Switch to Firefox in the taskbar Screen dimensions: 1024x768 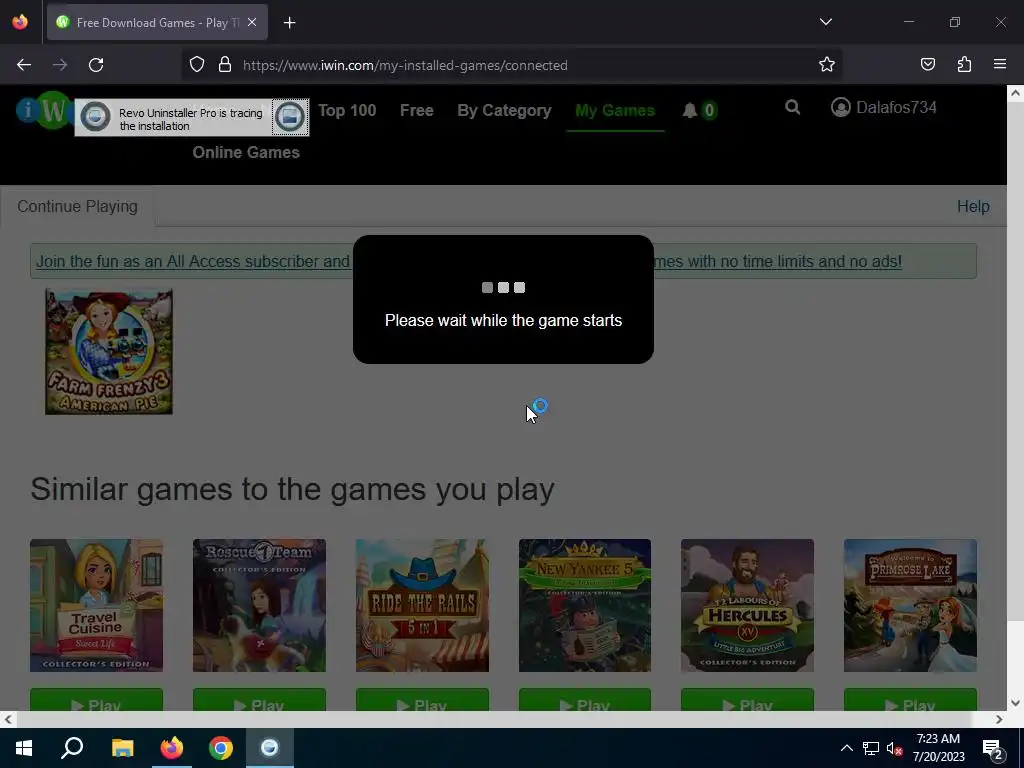172,748
